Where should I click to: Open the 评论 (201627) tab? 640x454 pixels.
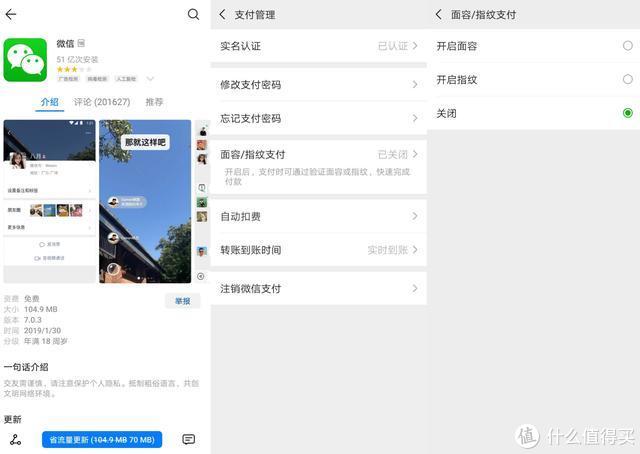click(102, 102)
